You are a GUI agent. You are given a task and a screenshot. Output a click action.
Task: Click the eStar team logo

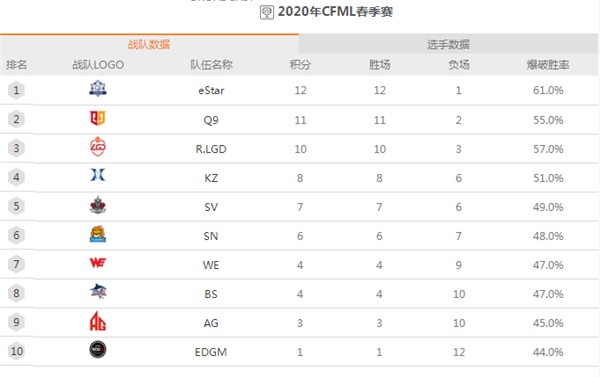(98, 88)
